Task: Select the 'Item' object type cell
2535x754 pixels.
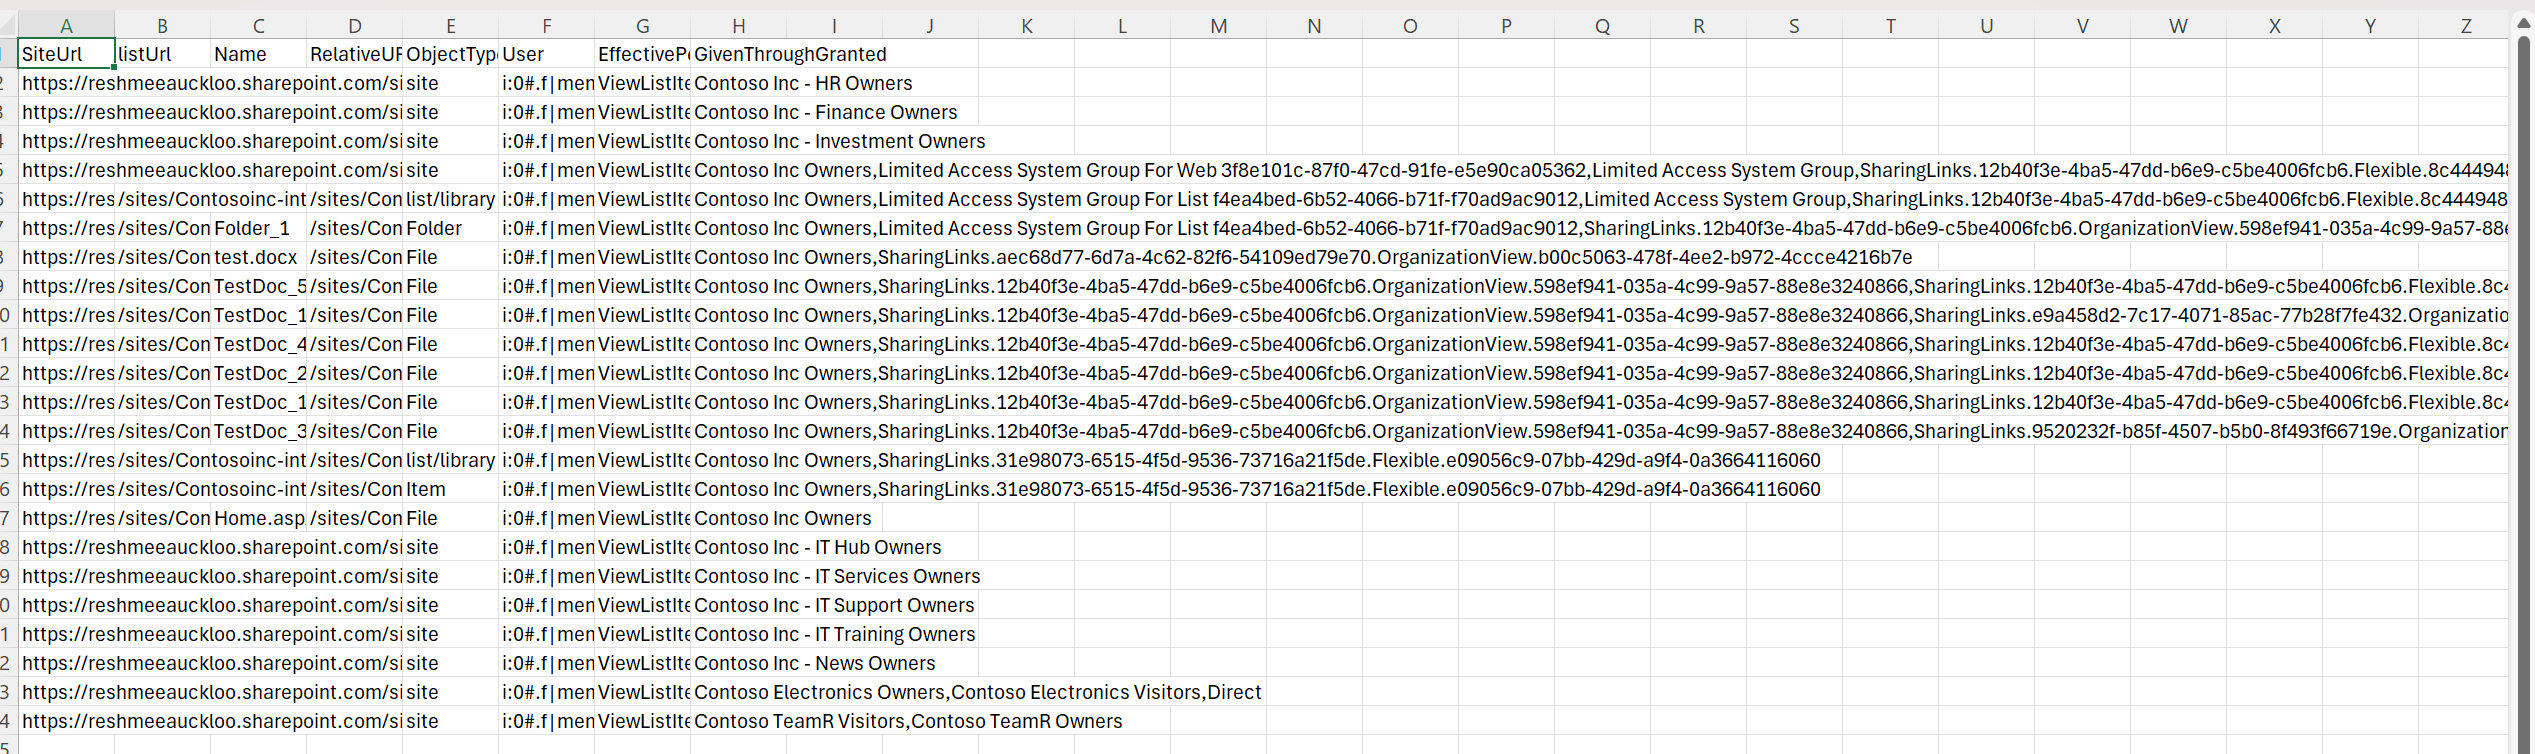Action: (x=450, y=489)
